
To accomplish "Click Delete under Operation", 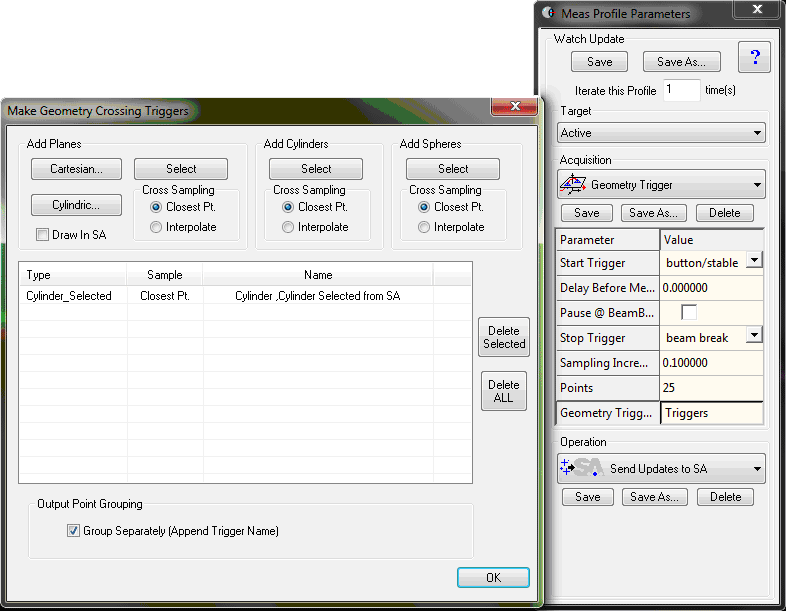I will click(725, 497).
